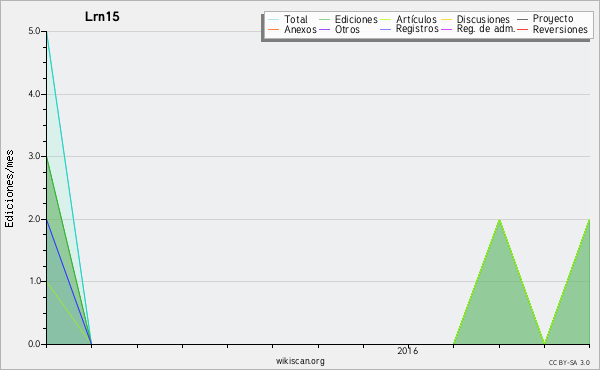Screen dimensions: 600x370
Task: Click the Ediciones/mes y-axis label
Action: (x=9, y=189)
